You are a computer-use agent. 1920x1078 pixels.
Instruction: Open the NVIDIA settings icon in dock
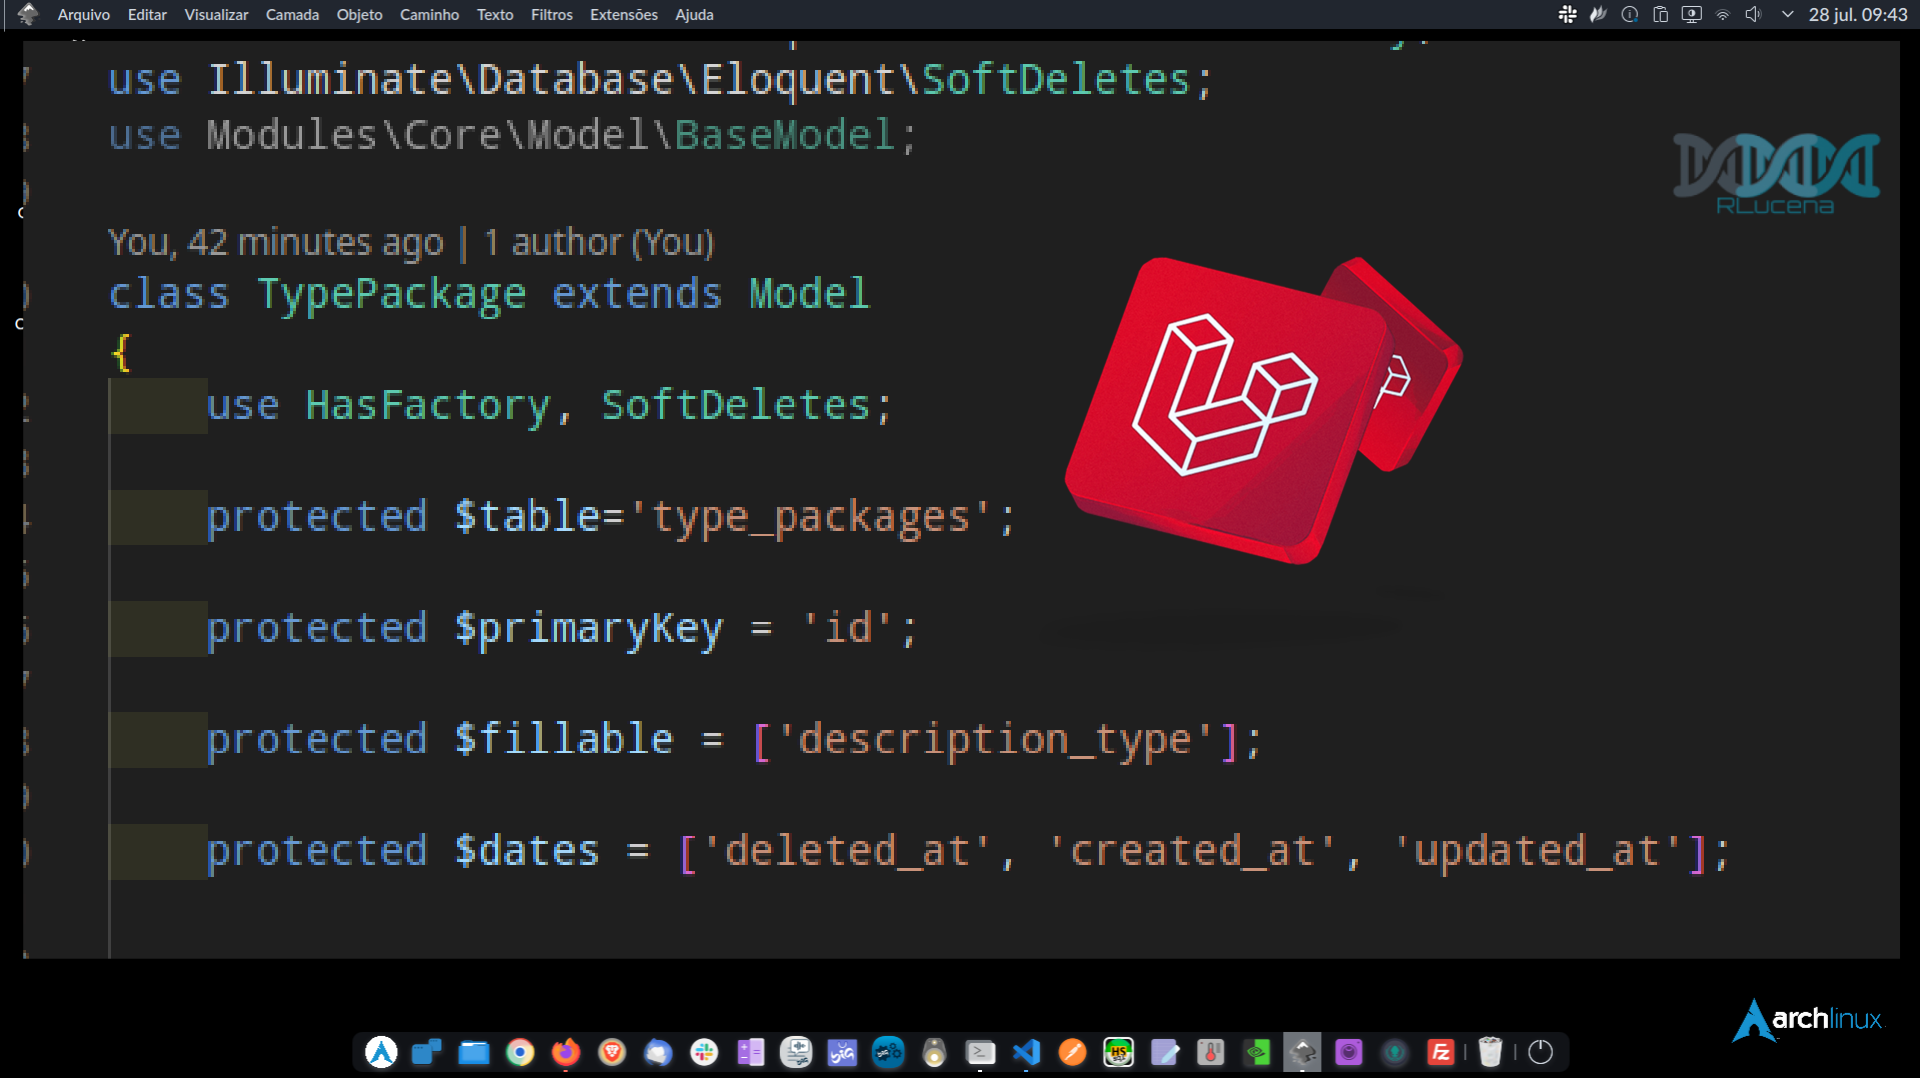click(x=1256, y=1052)
